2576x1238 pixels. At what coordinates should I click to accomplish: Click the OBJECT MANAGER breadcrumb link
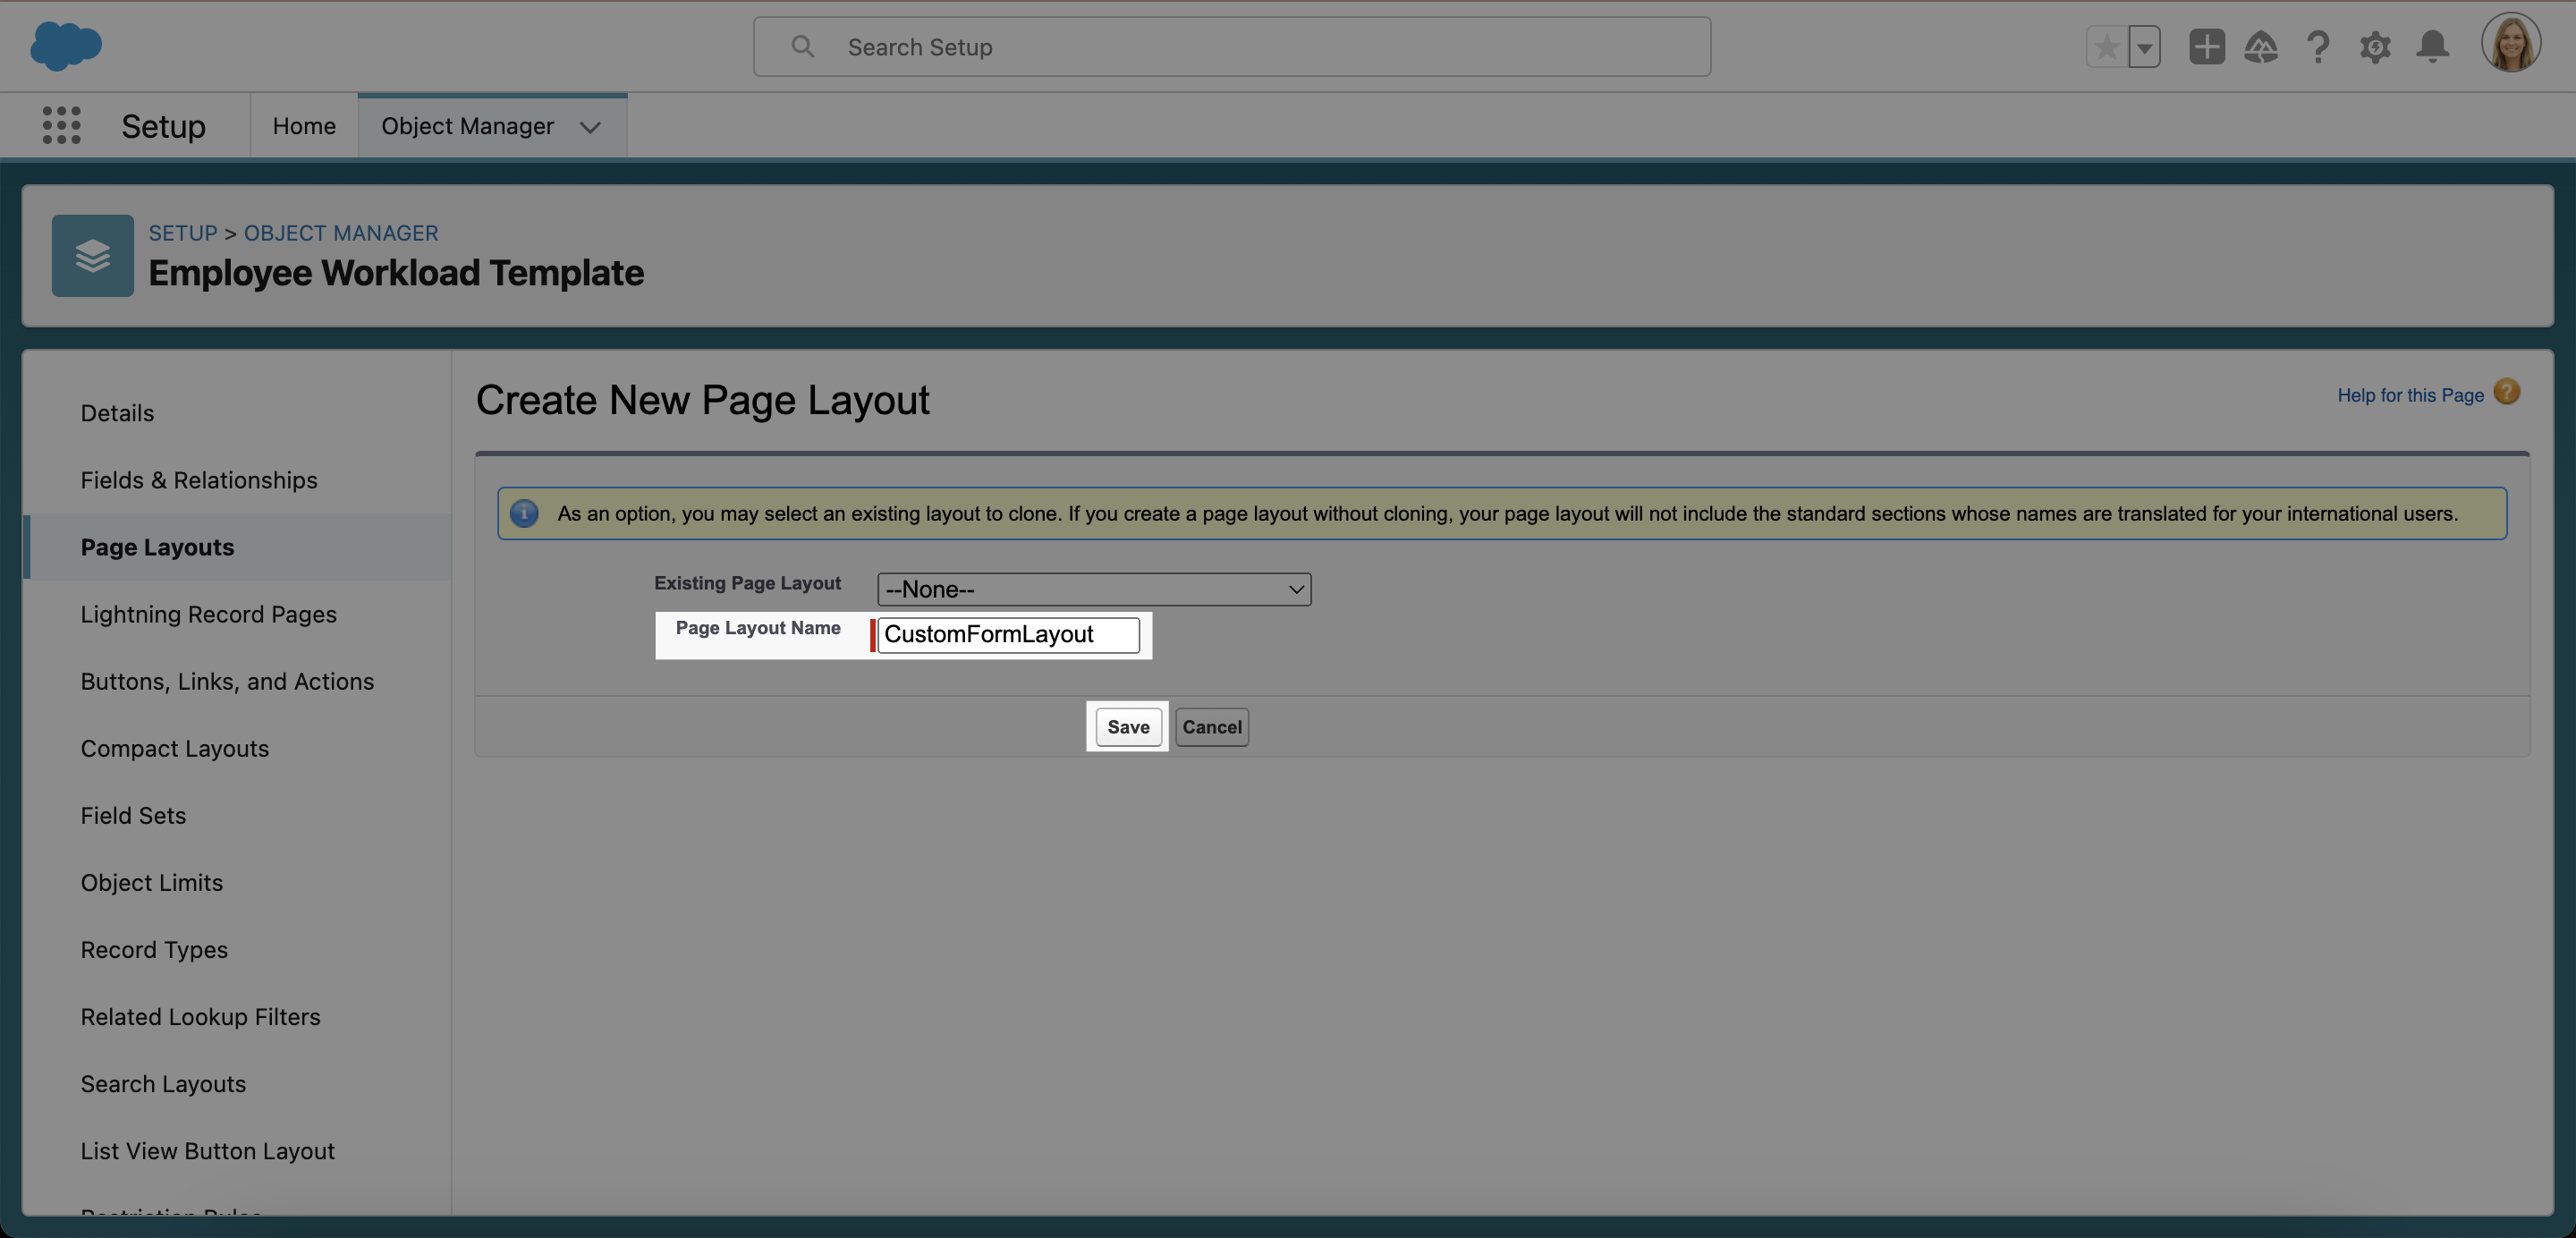point(341,233)
